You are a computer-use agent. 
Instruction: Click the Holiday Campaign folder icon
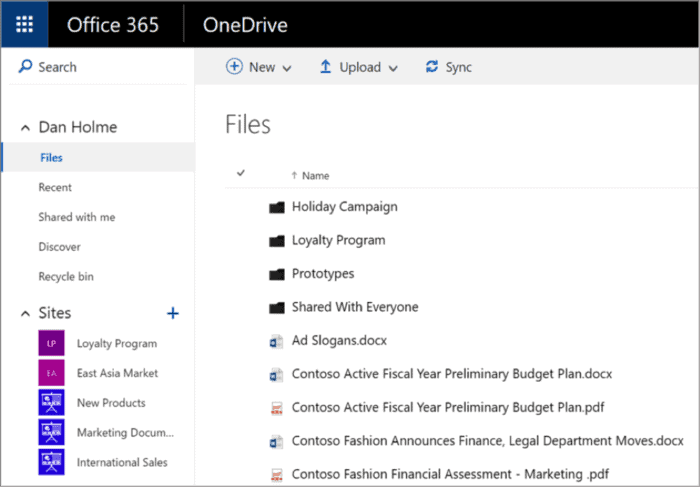pos(277,207)
